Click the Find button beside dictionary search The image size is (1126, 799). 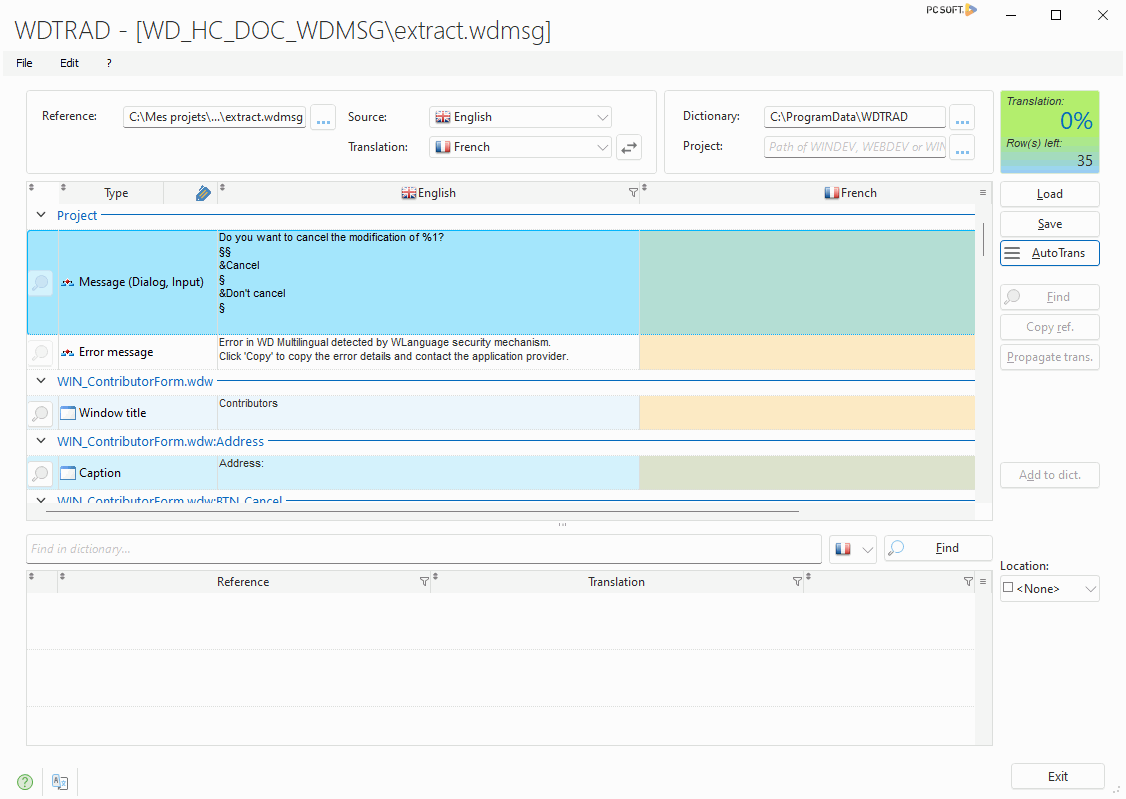(938, 548)
